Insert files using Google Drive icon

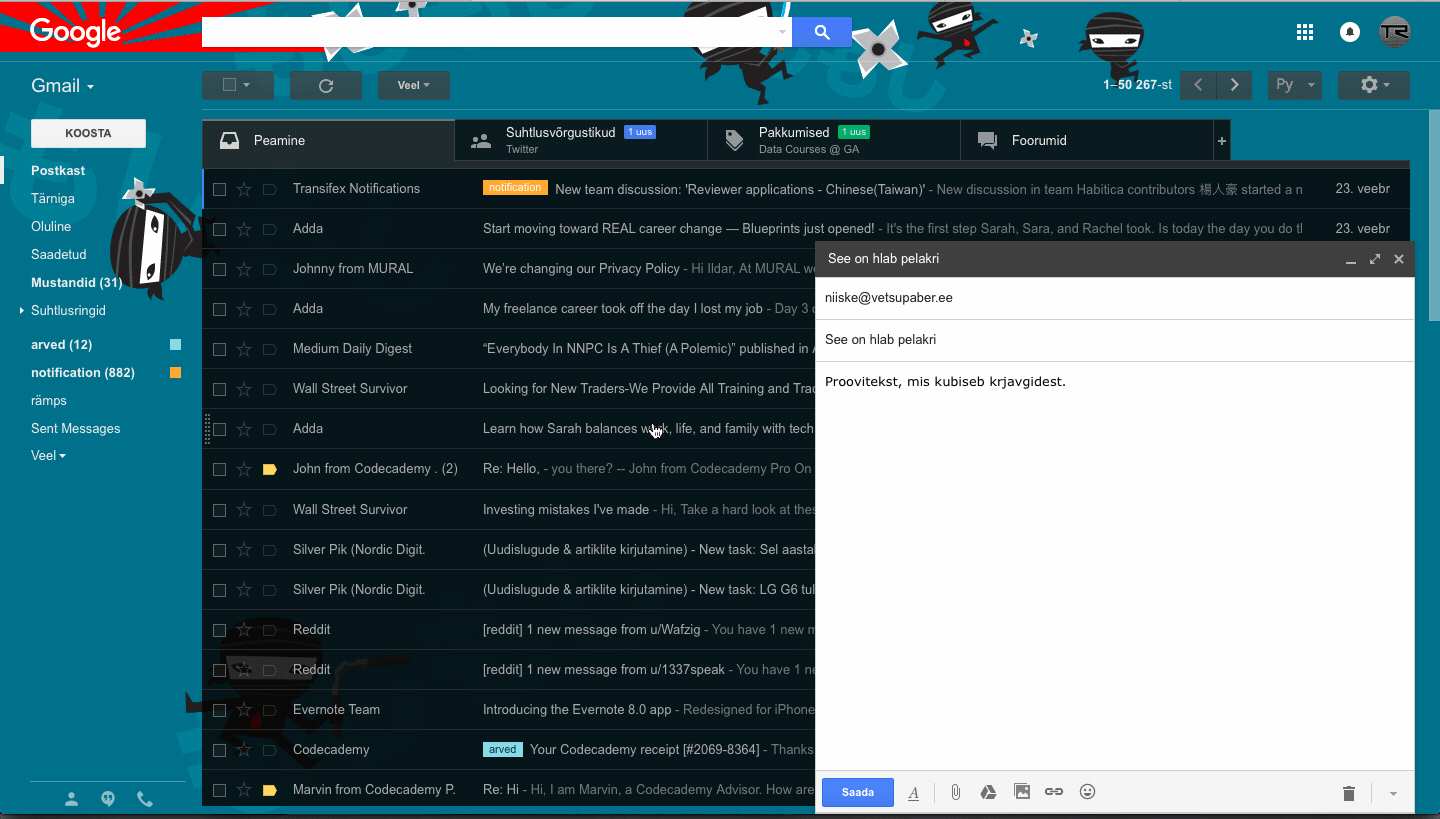pyautogui.click(x=988, y=792)
